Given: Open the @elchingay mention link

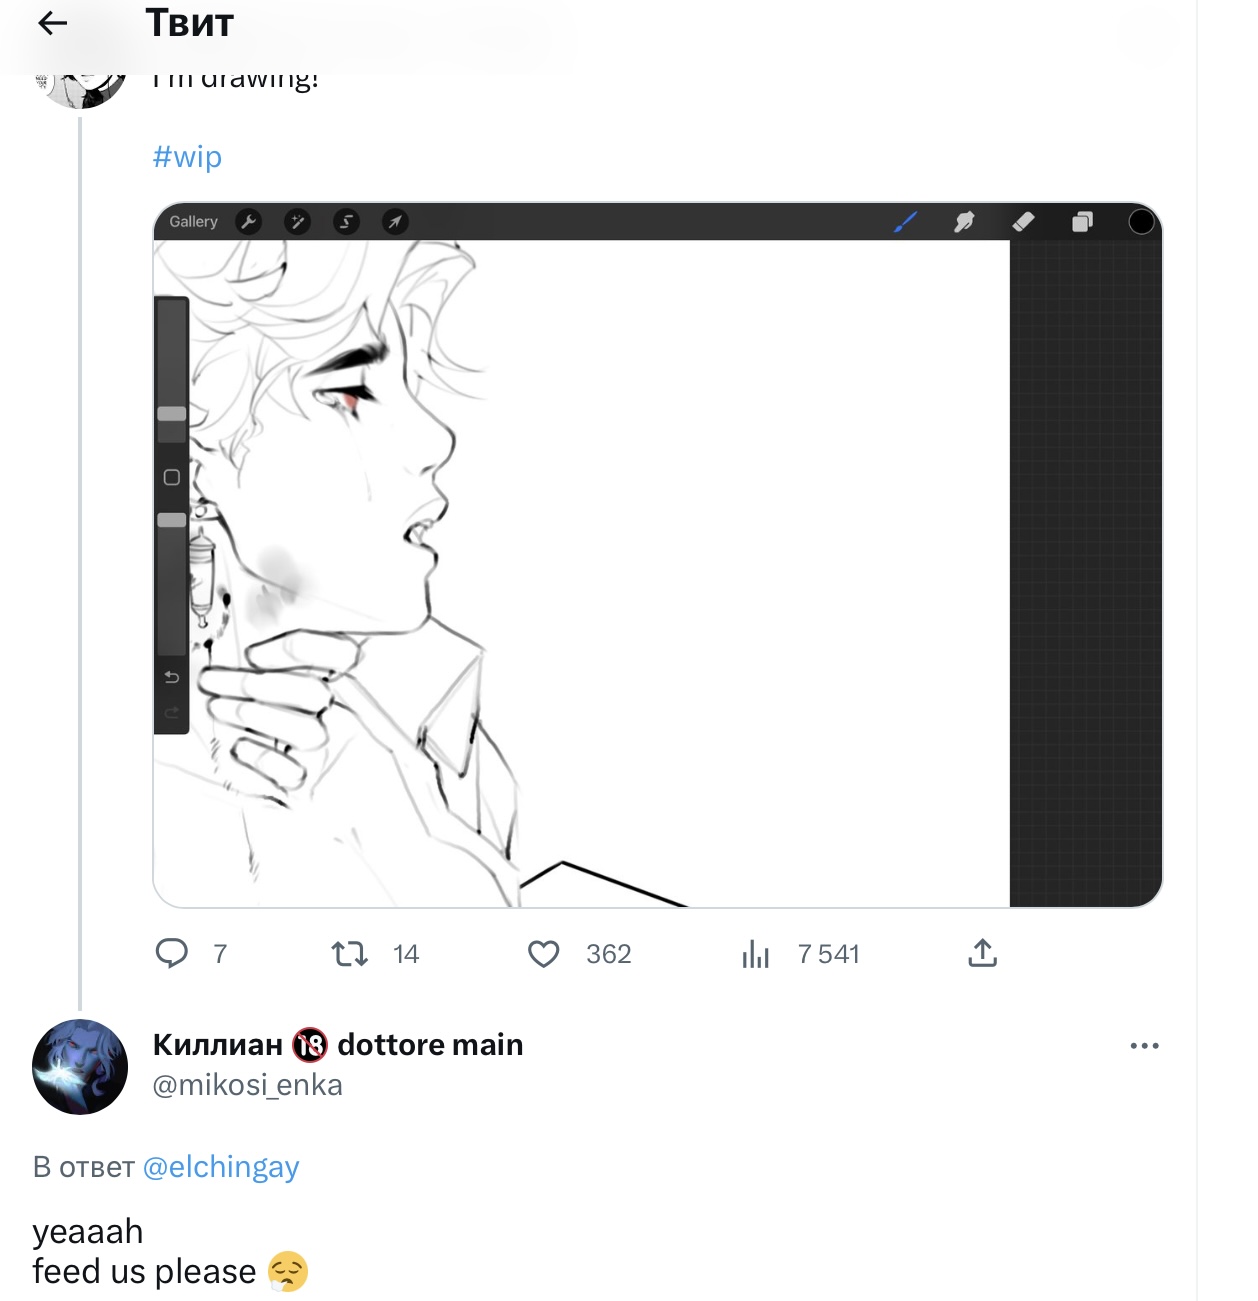Looking at the screenshot, I should (x=221, y=1167).
